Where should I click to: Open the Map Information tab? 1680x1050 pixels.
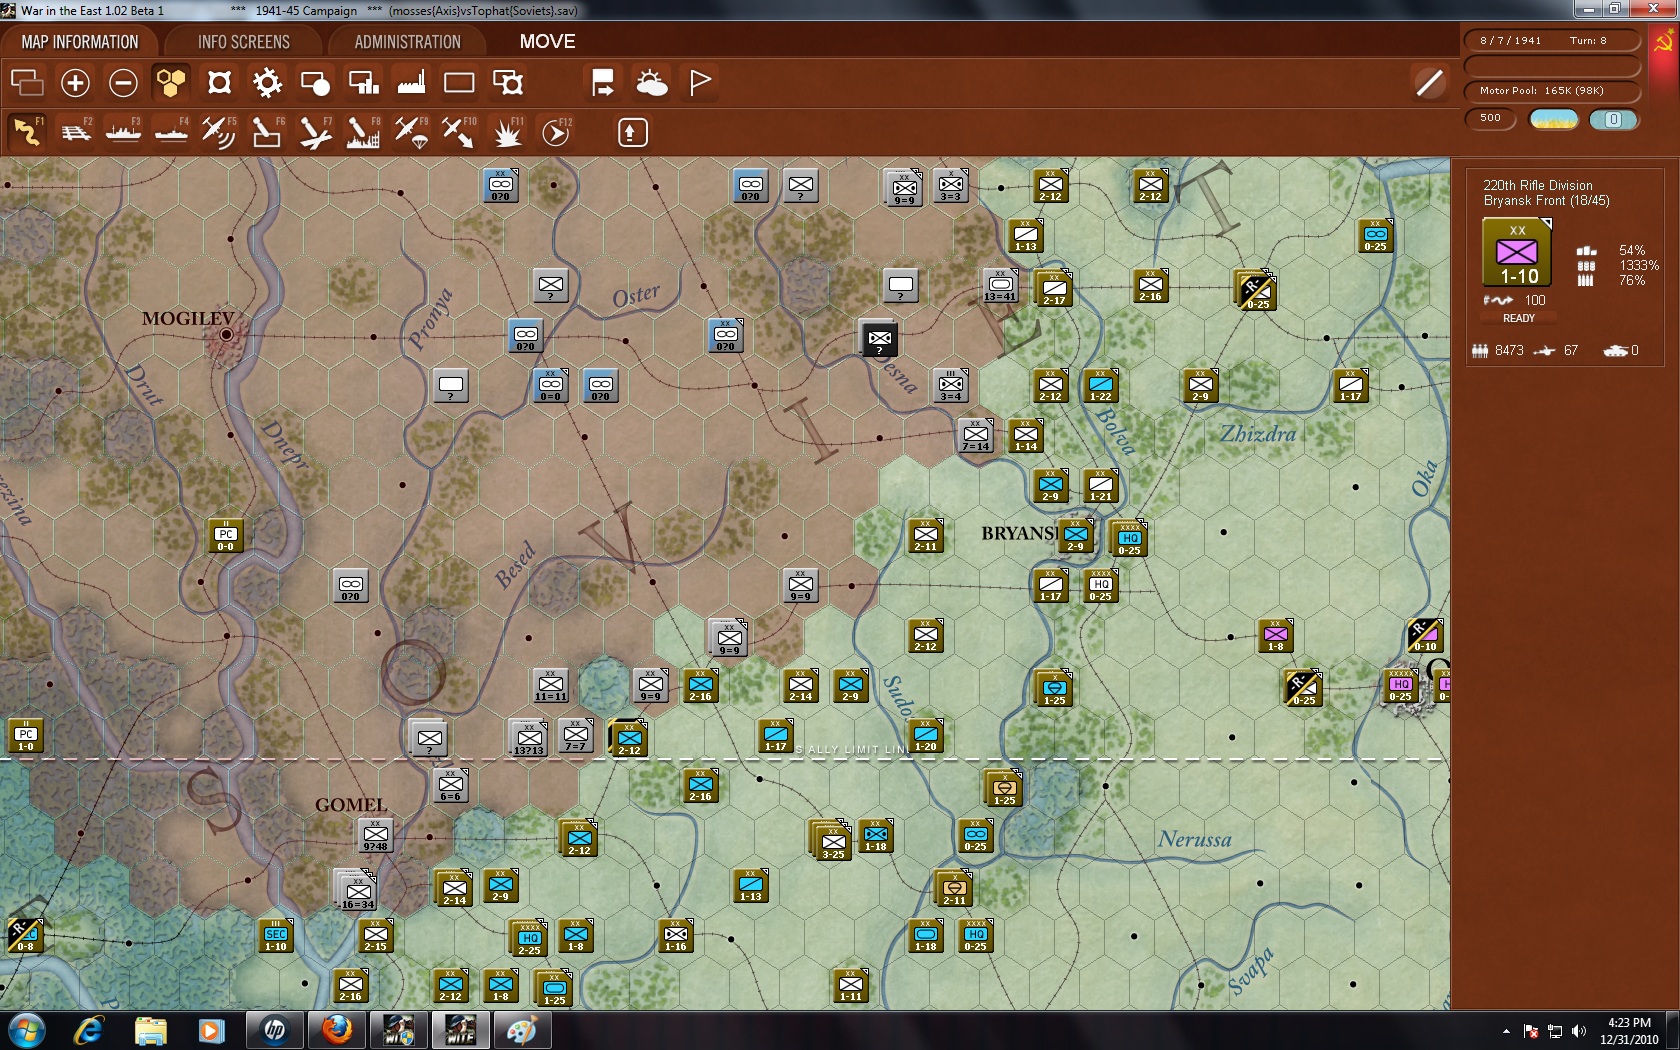coord(80,42)
